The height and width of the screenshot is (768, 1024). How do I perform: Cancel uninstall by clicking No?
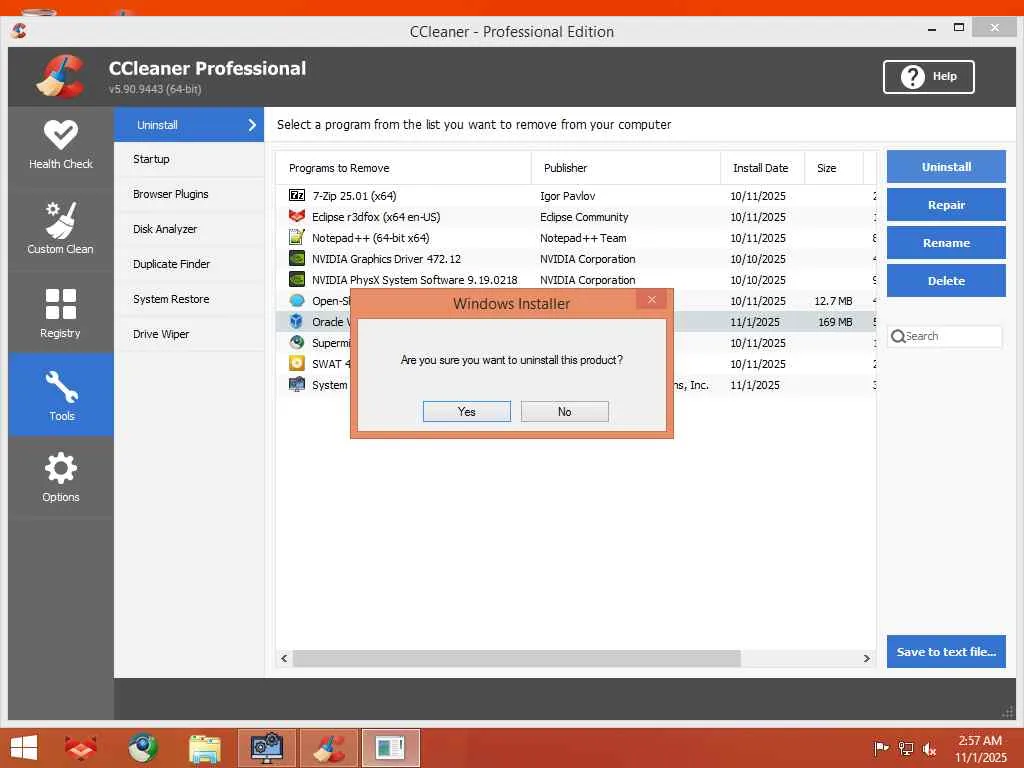[565, 411]
